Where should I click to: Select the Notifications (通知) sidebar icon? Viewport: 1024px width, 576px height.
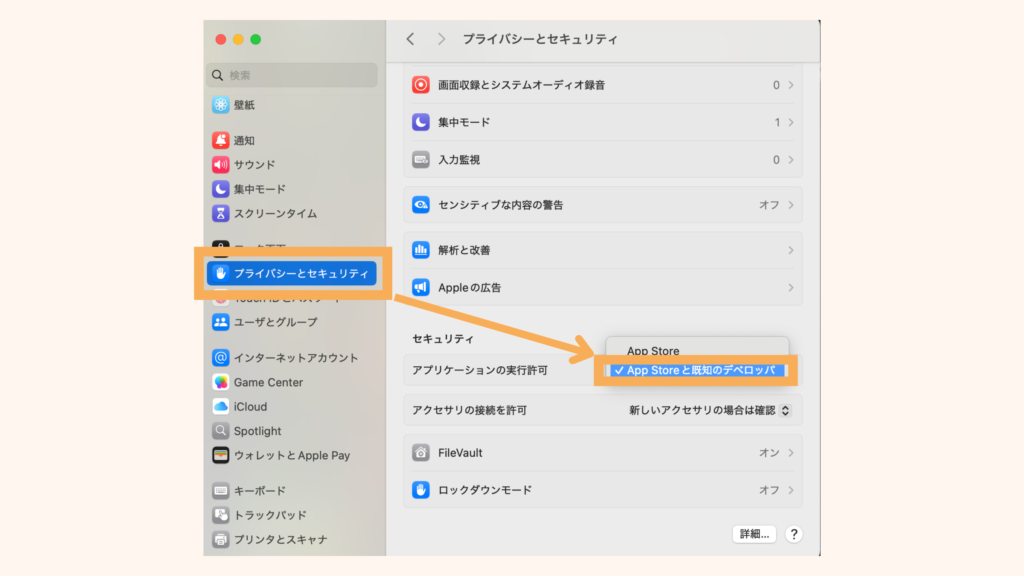[222, 140]
